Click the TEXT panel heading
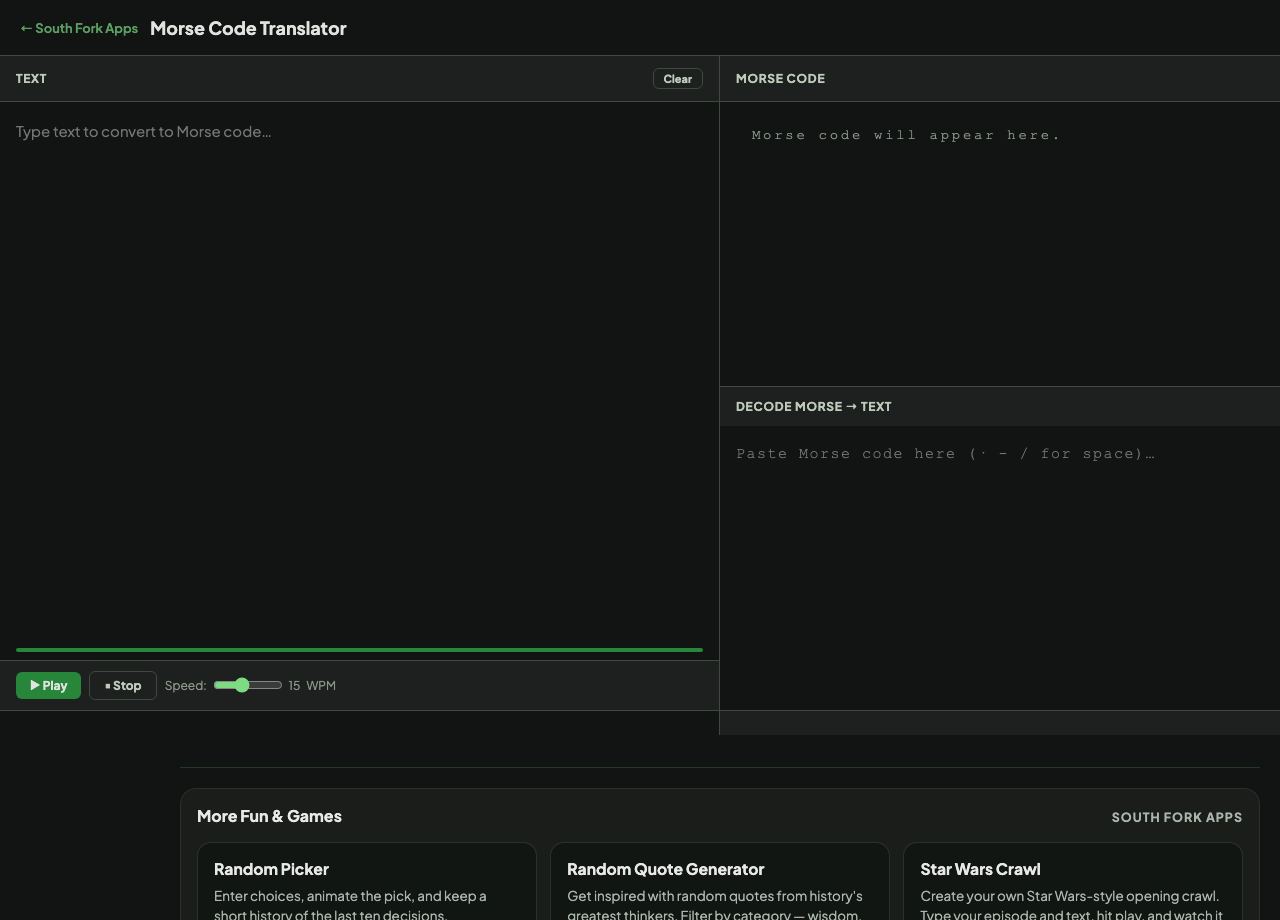The width and height of the screenshot is (1280, 920). (x=31, y=78)
